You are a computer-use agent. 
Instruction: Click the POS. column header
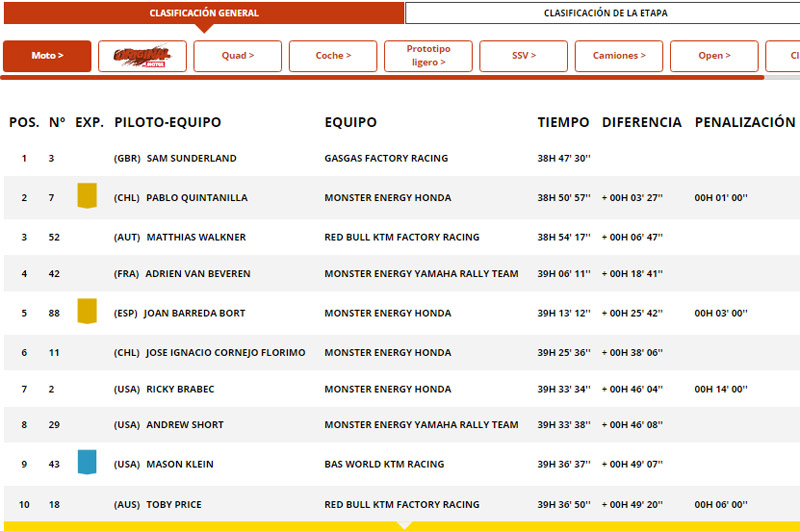pyautogui.click(x=24, y=122)
